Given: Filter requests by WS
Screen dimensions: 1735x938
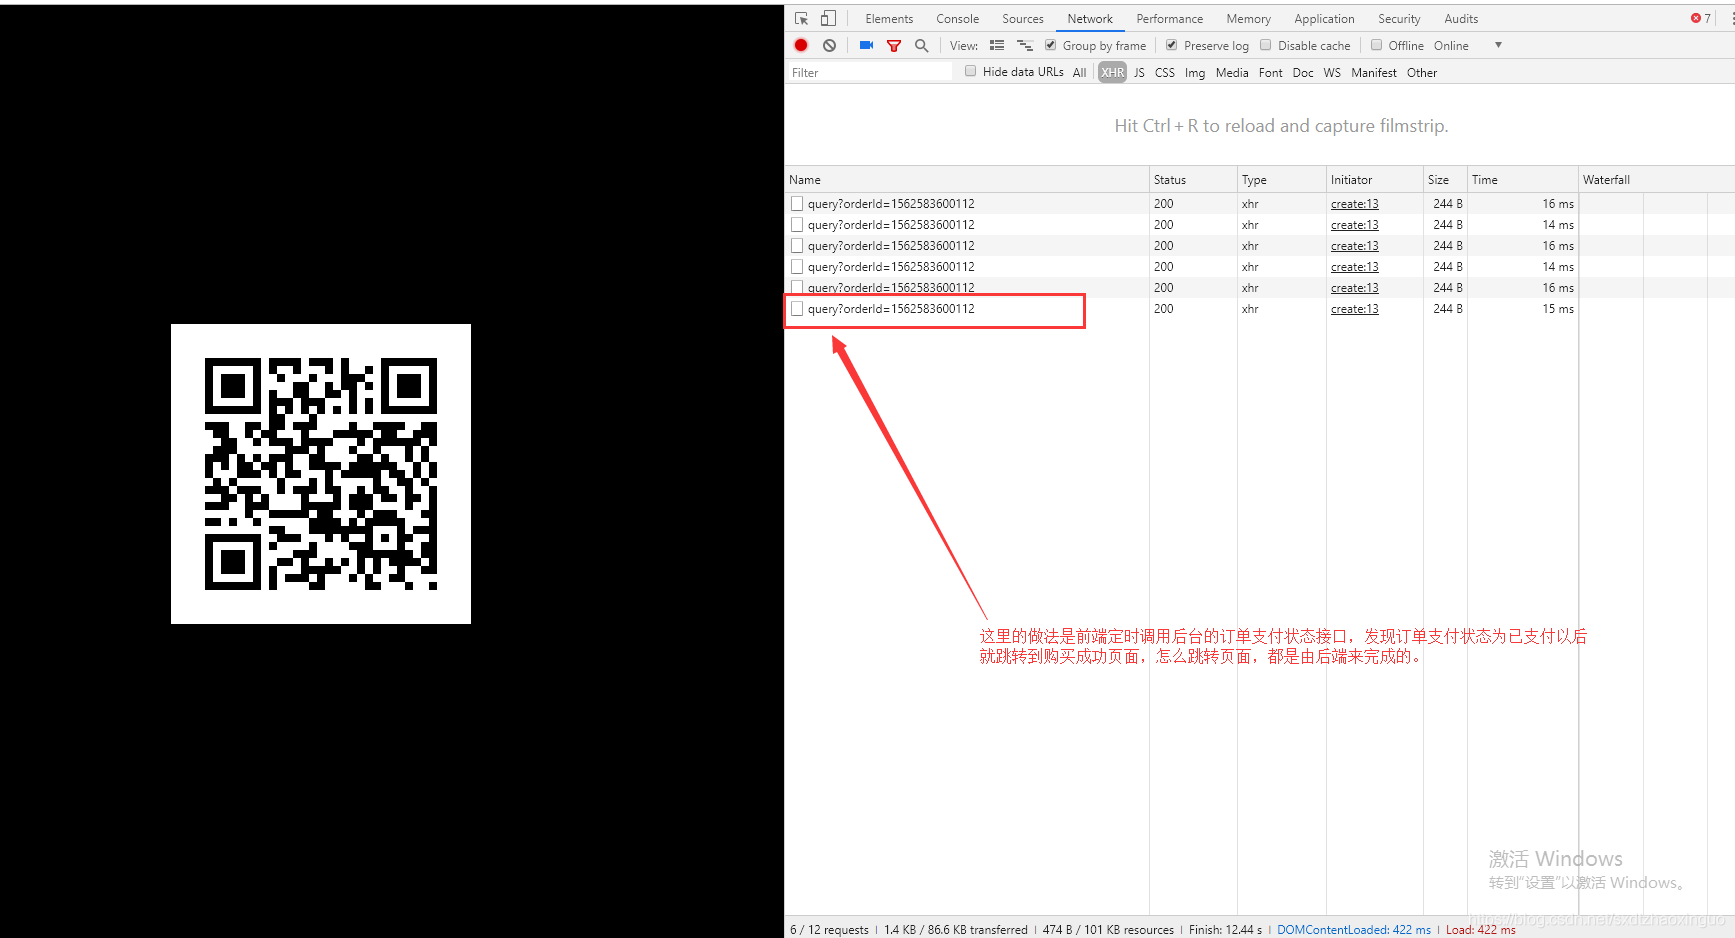Looking at the screenshot, I should (1332, 72).
